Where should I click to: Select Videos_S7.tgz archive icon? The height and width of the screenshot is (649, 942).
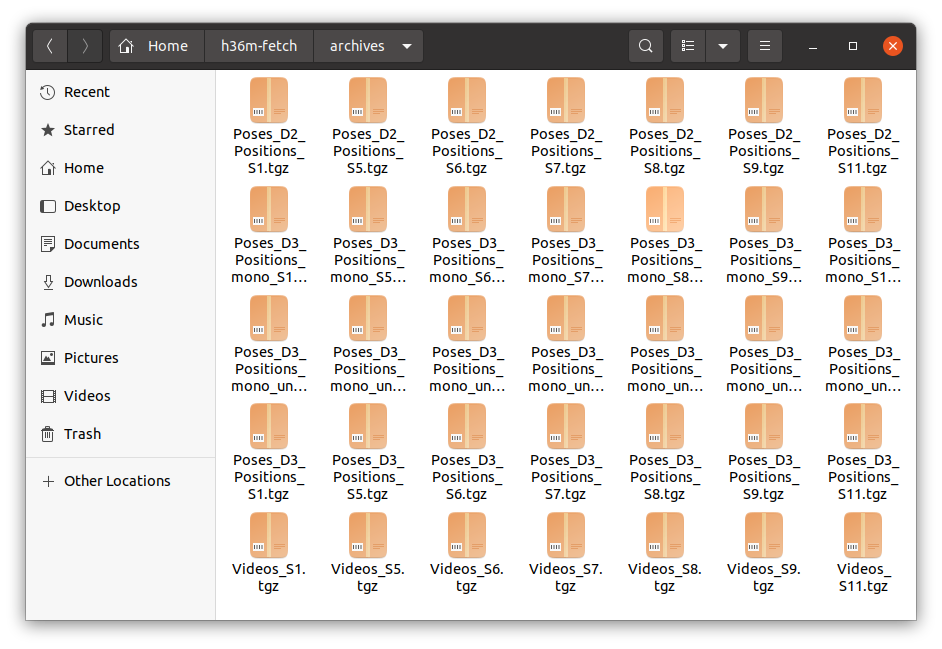565,535
